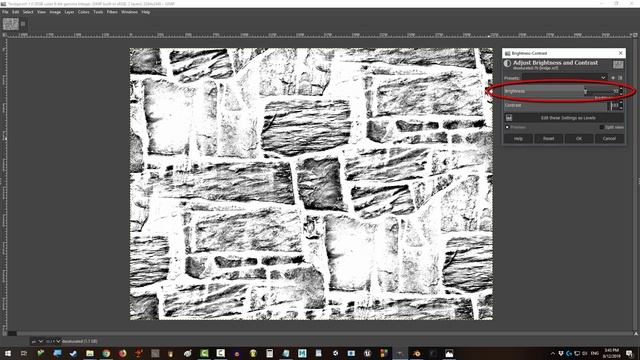Show hidden system tray icons
Screen dimensions: 640x360
[553, 353]
